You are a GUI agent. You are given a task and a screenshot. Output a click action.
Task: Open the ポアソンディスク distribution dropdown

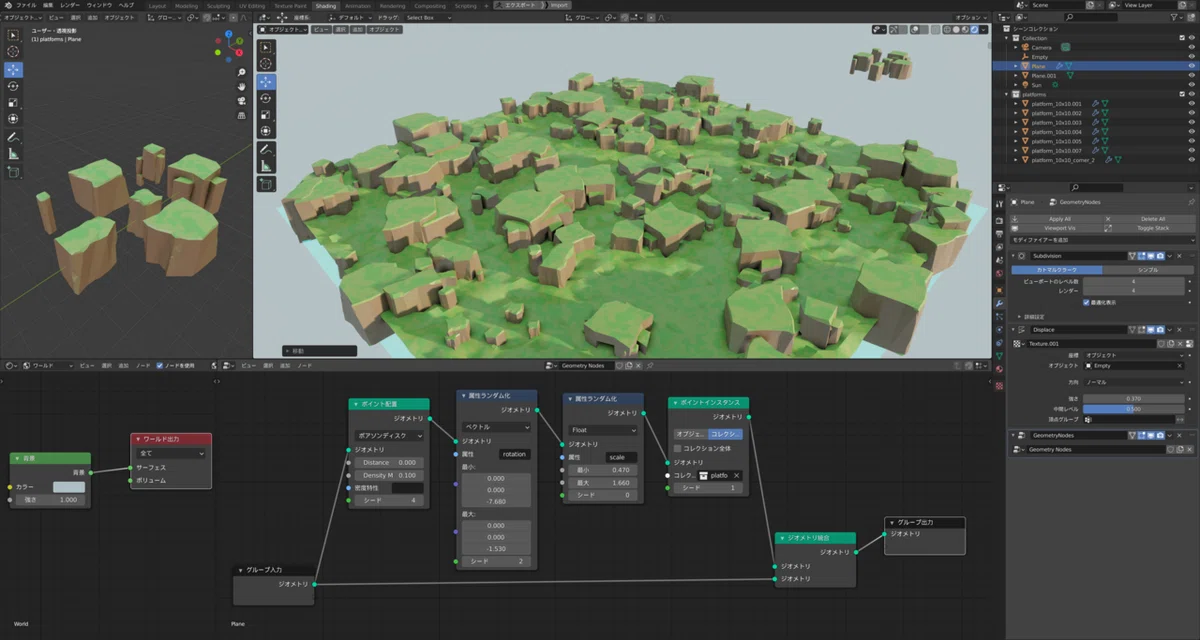[389, 436]
